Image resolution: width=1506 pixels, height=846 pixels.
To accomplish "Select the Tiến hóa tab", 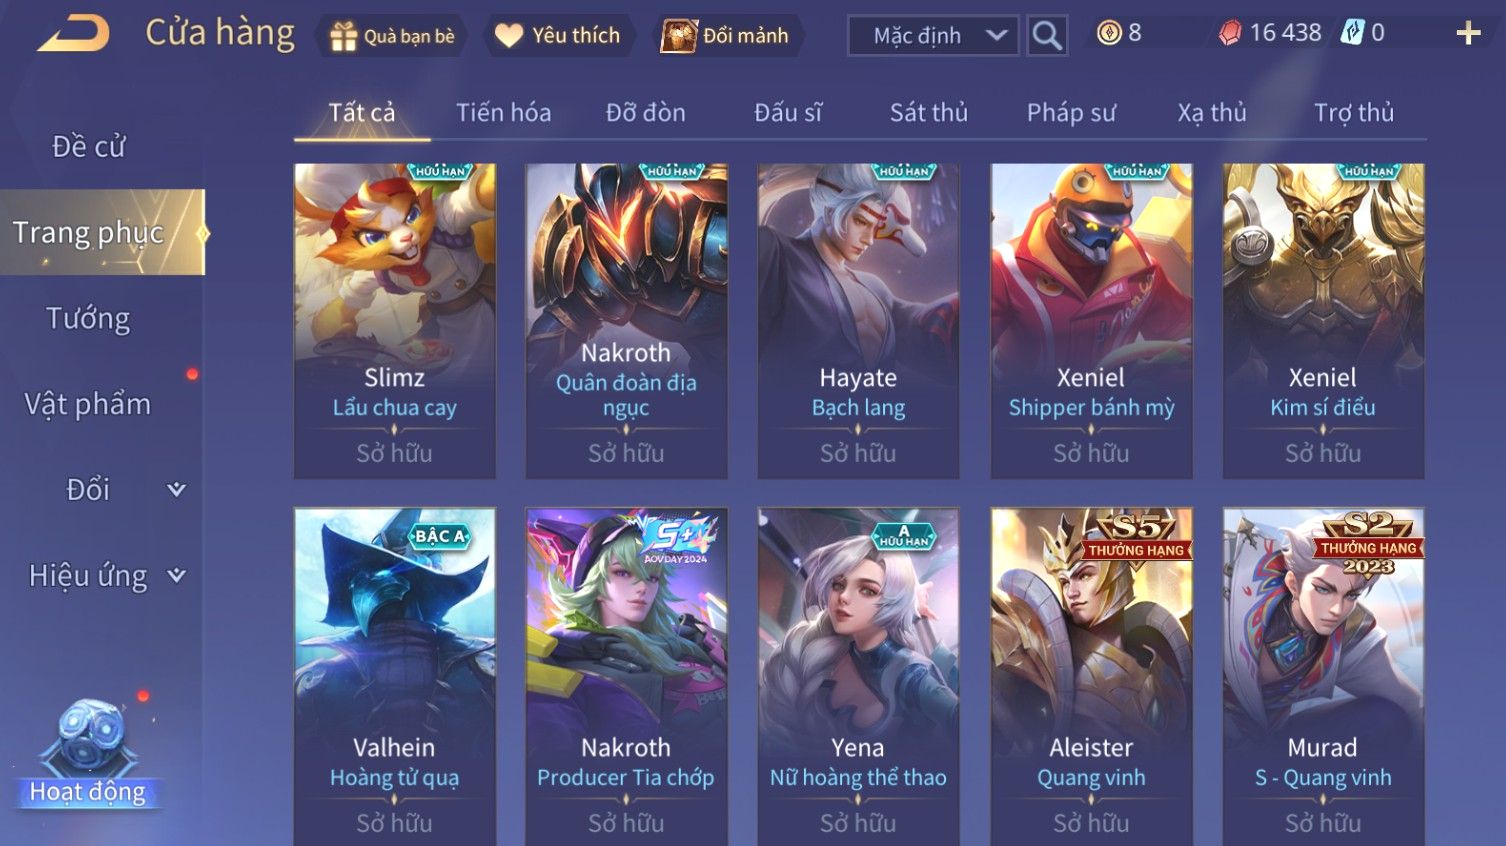I will tap(503, 112).
